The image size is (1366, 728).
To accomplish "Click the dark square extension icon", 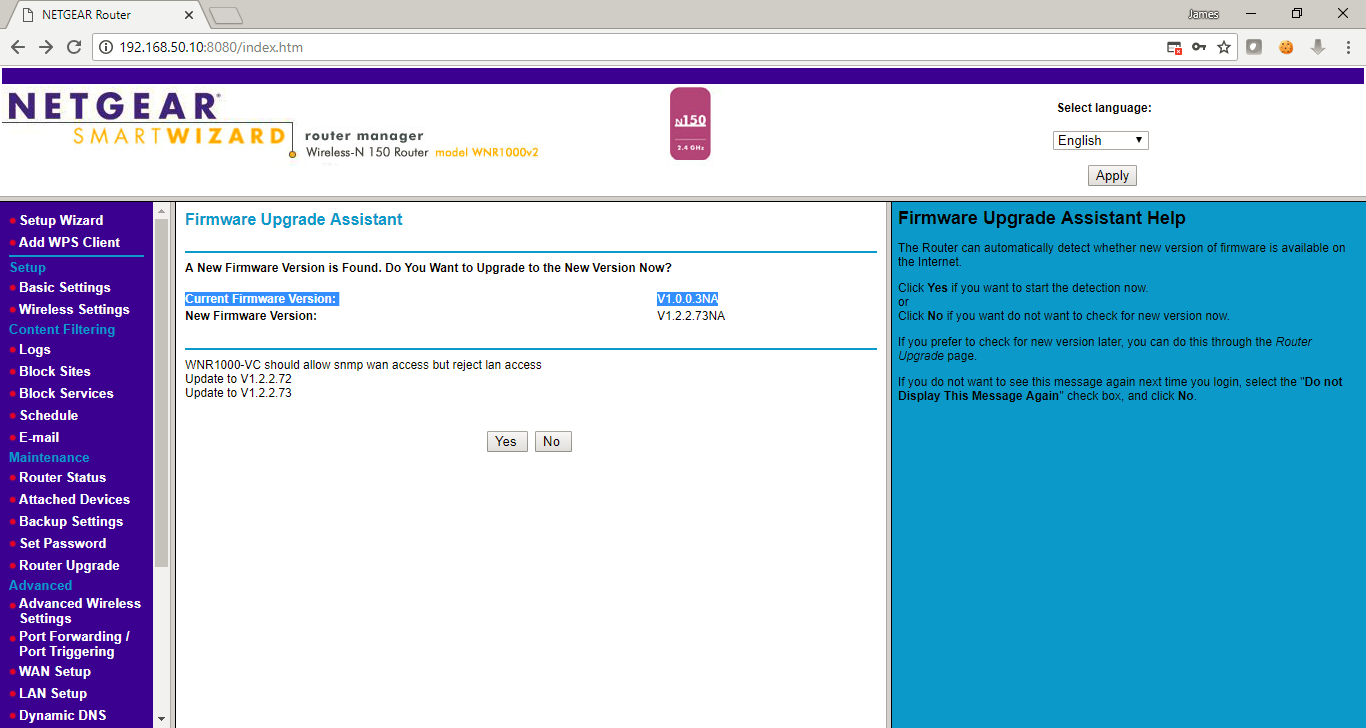I will (x=1254, y=47).
